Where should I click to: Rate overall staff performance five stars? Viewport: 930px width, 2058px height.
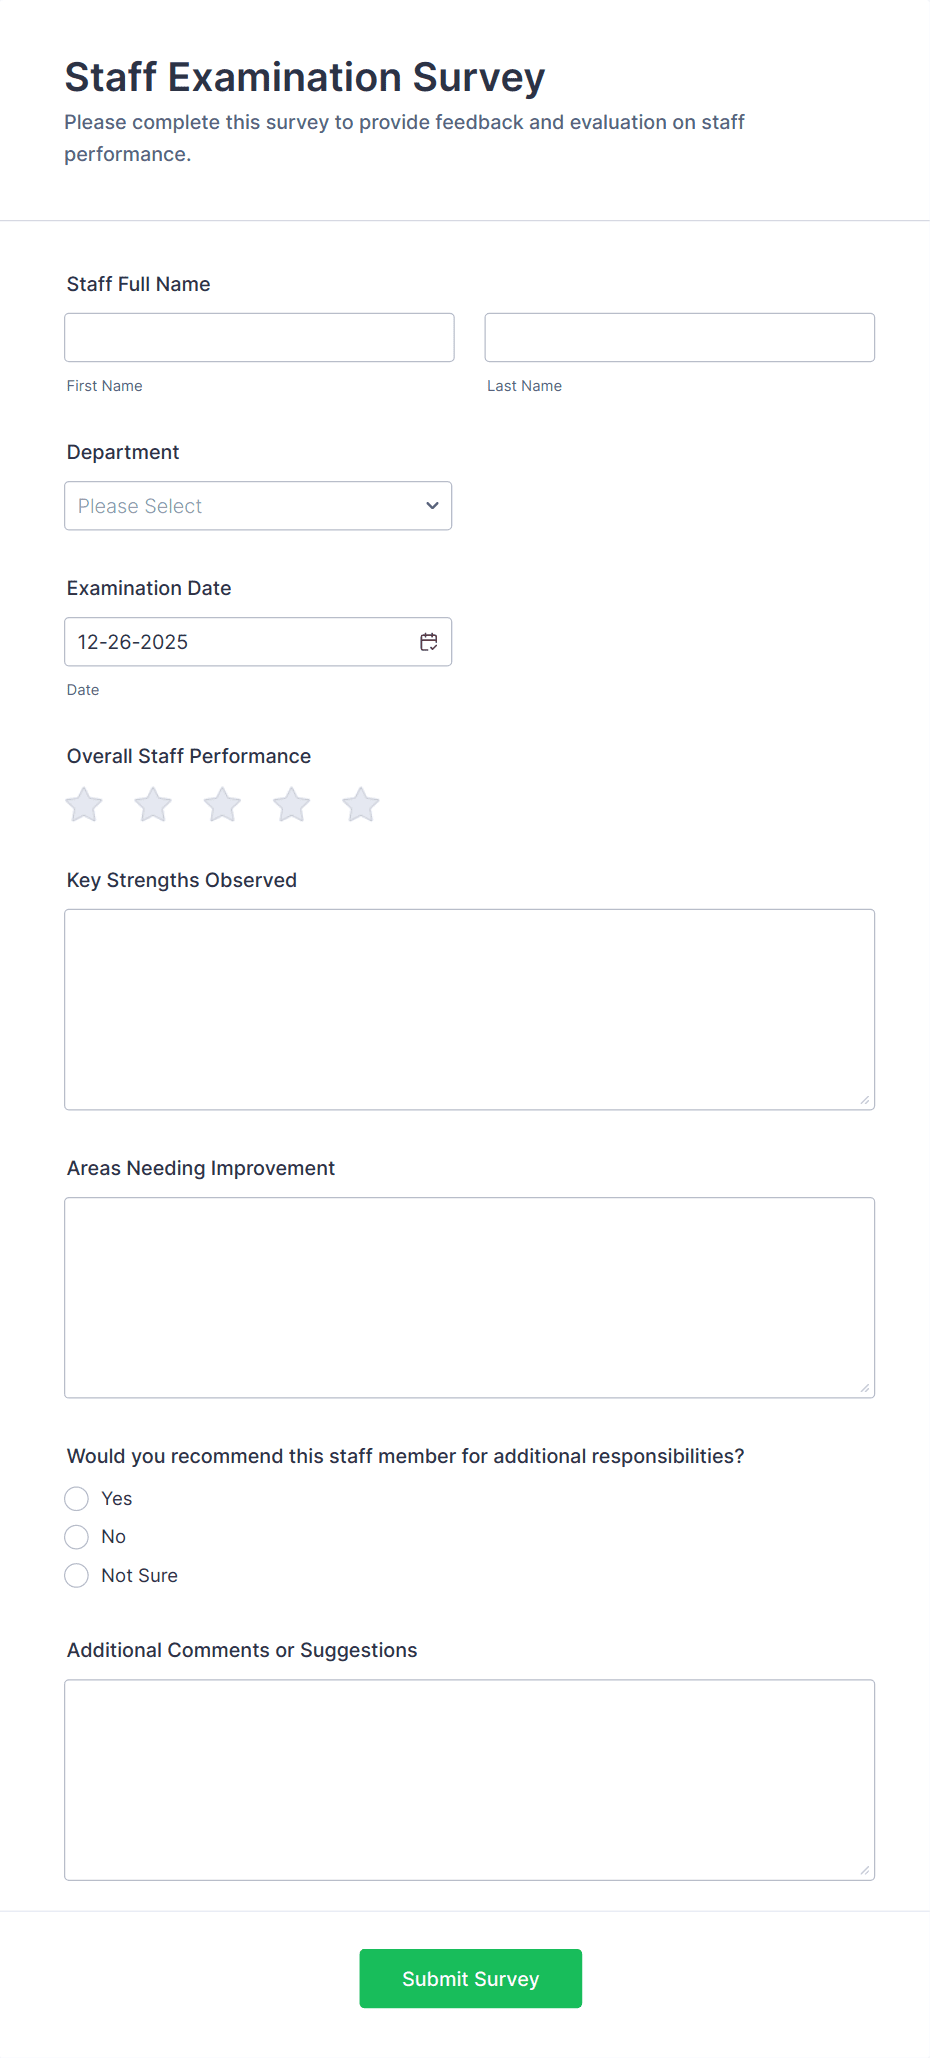click(x=360, y=804)
